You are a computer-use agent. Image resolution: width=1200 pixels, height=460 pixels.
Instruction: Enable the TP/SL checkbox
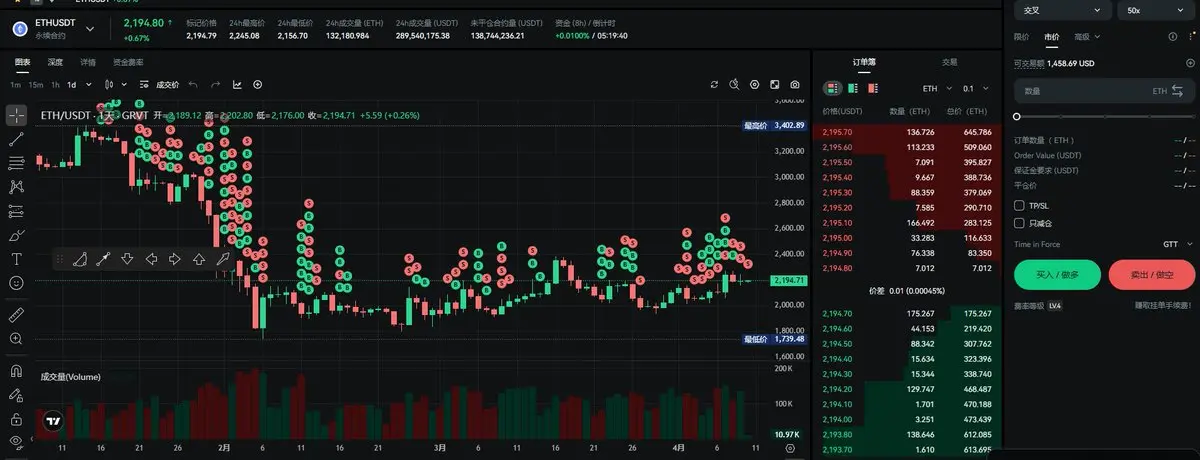pos(1019,205)
